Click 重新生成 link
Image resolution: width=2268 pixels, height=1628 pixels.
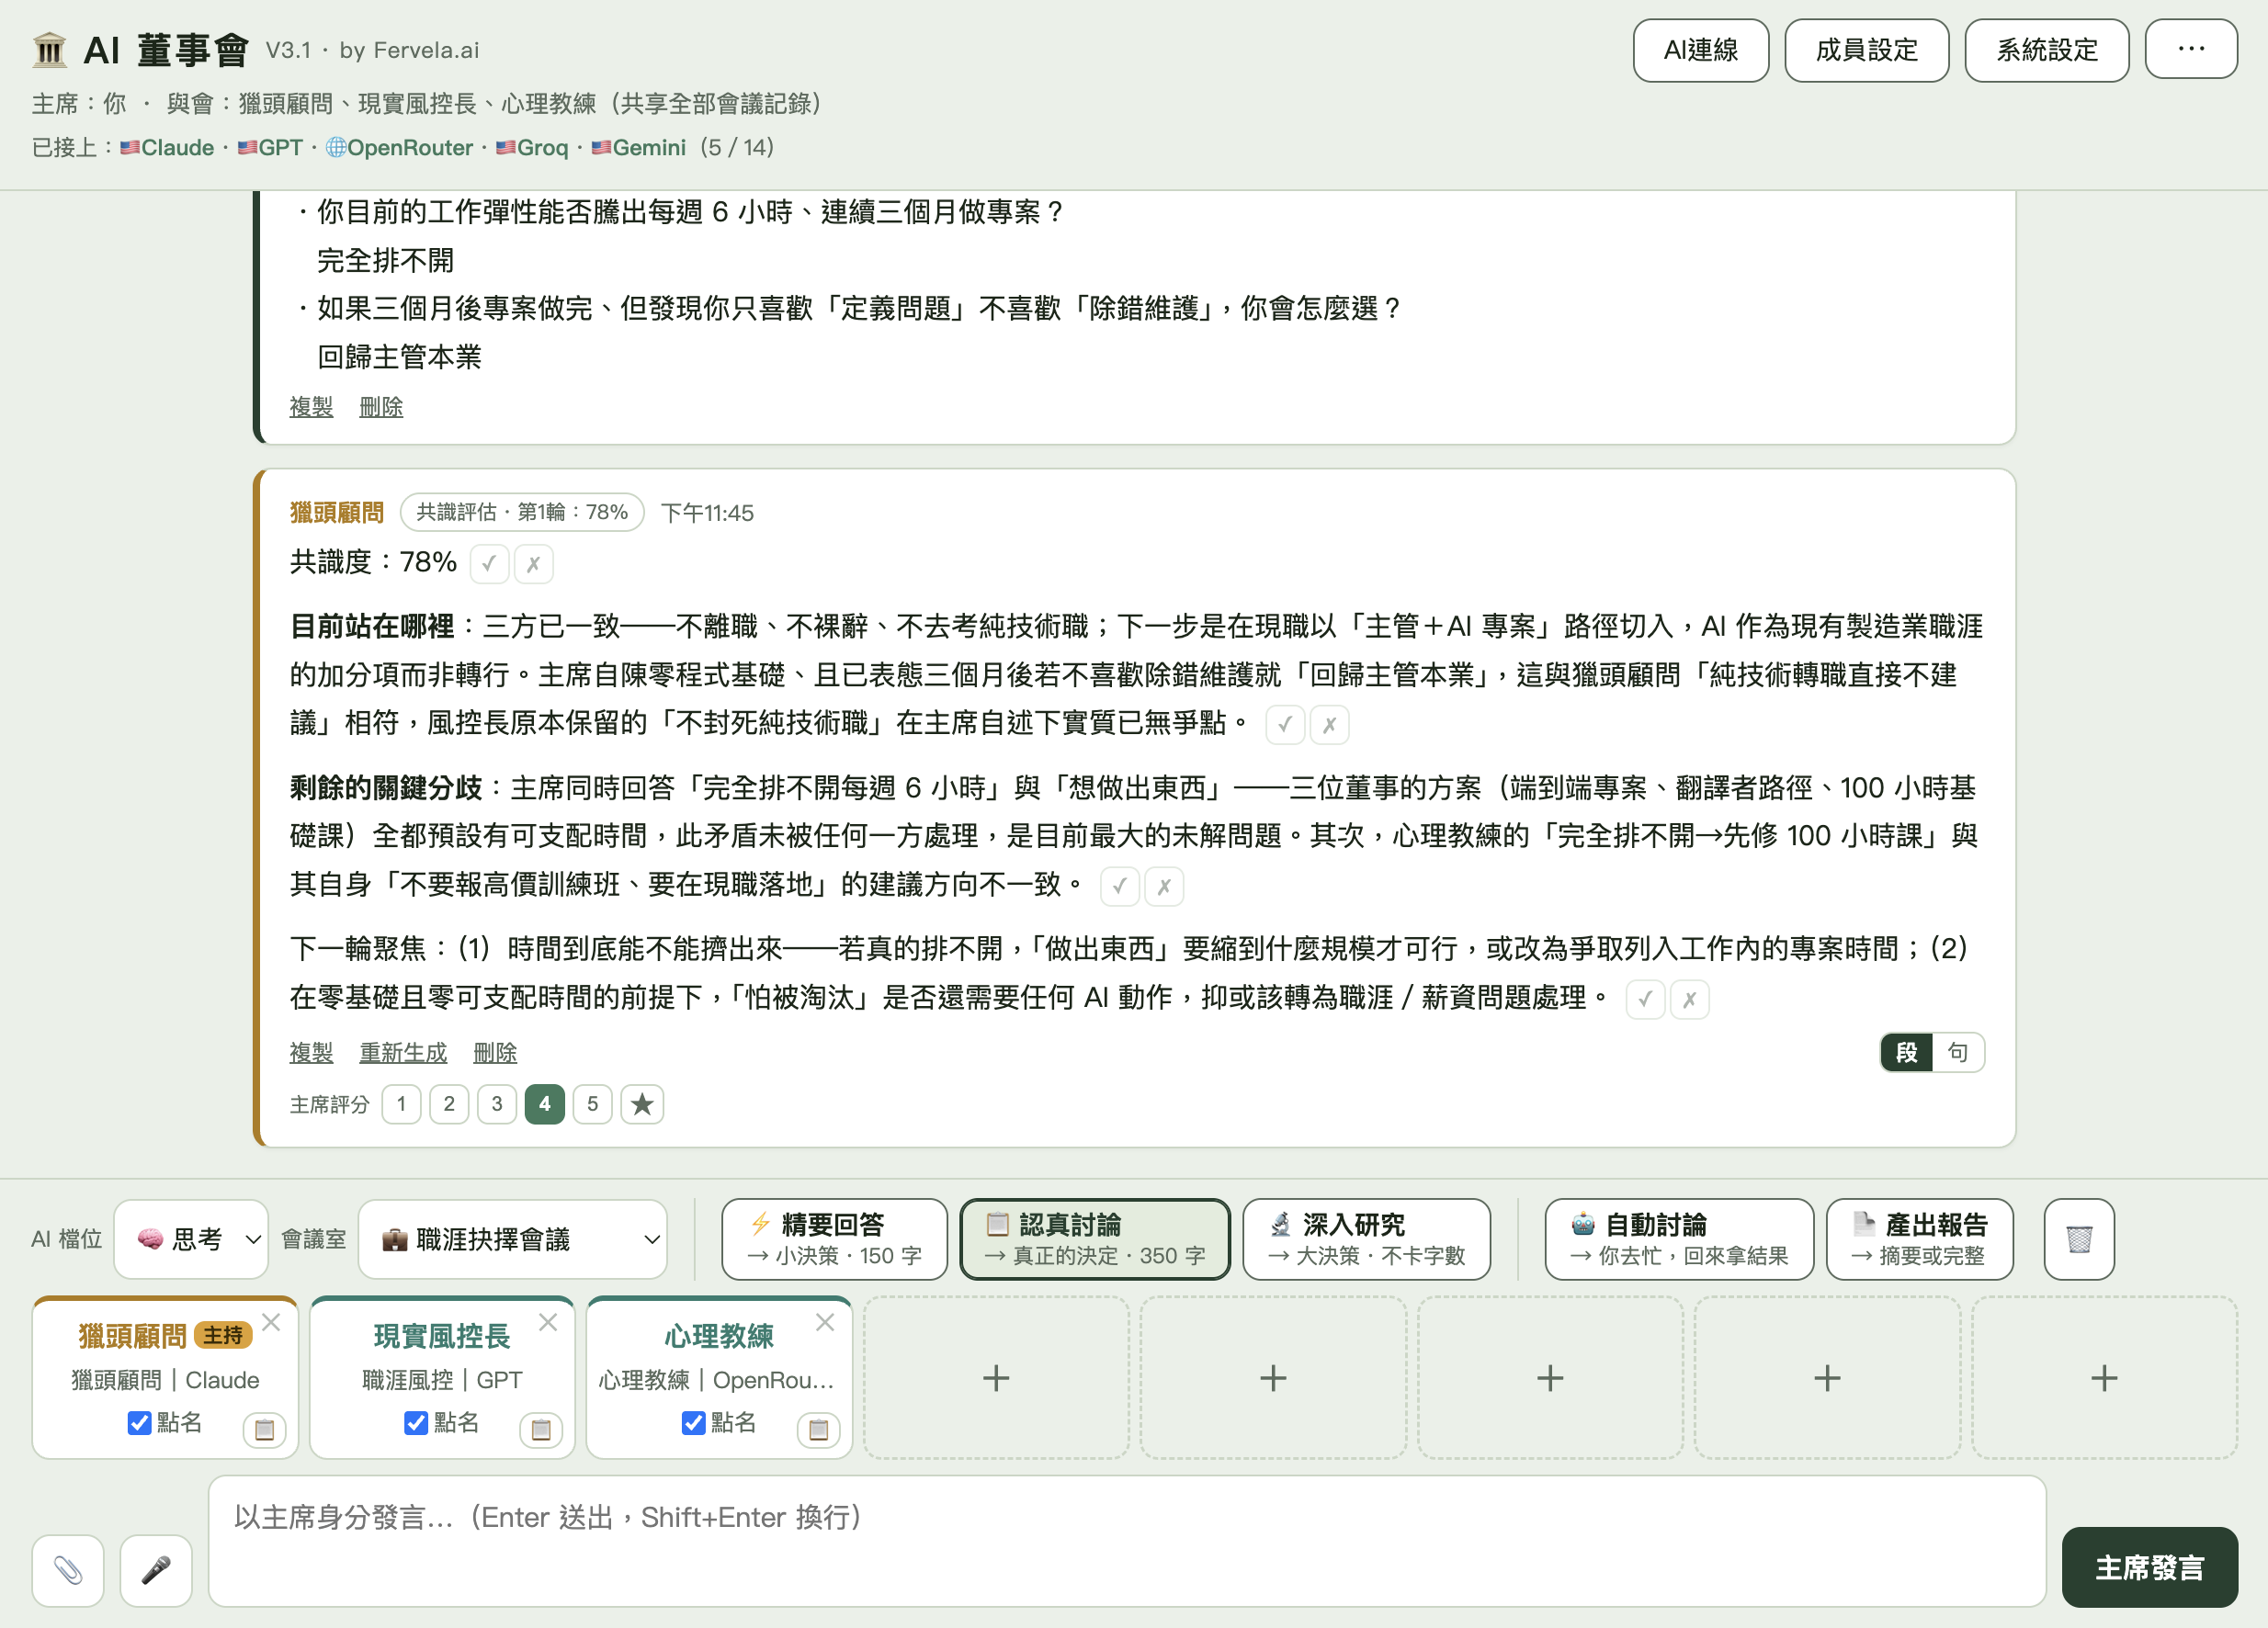[403, 1052]
